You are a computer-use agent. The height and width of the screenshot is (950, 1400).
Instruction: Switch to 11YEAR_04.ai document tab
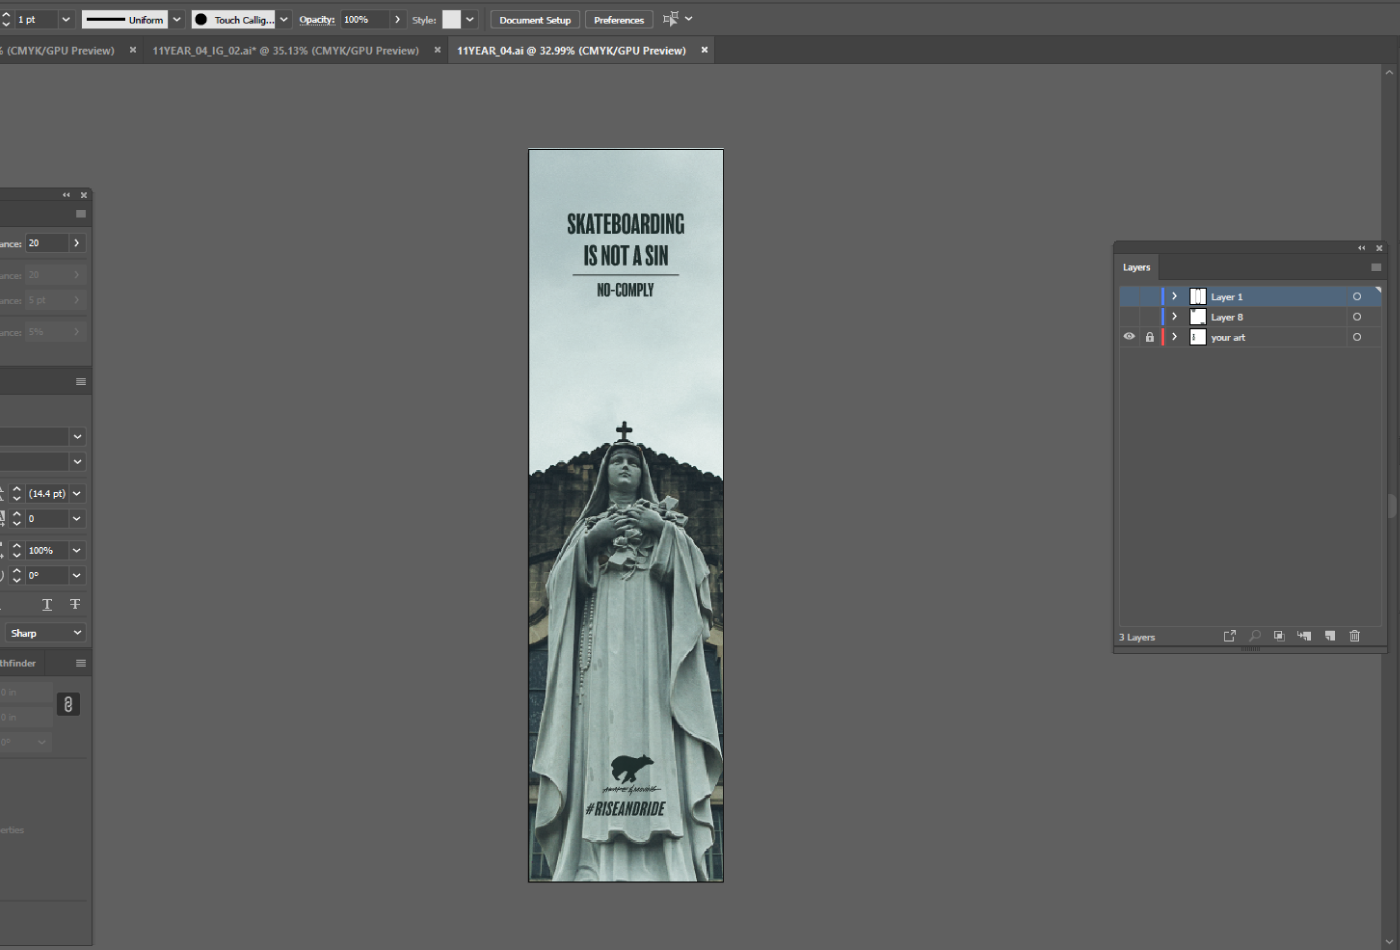click(571, 50)
